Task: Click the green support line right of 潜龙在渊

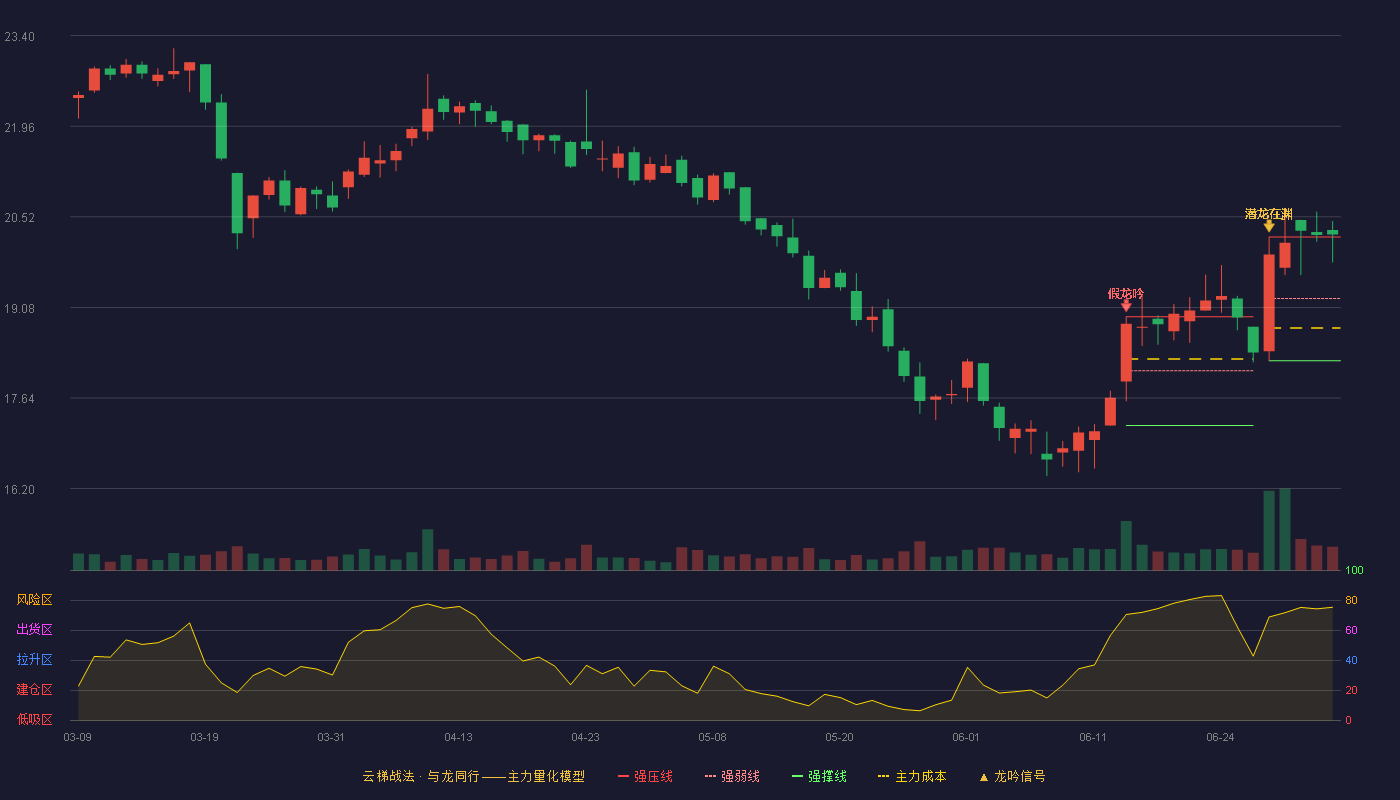Action: 1304,360
